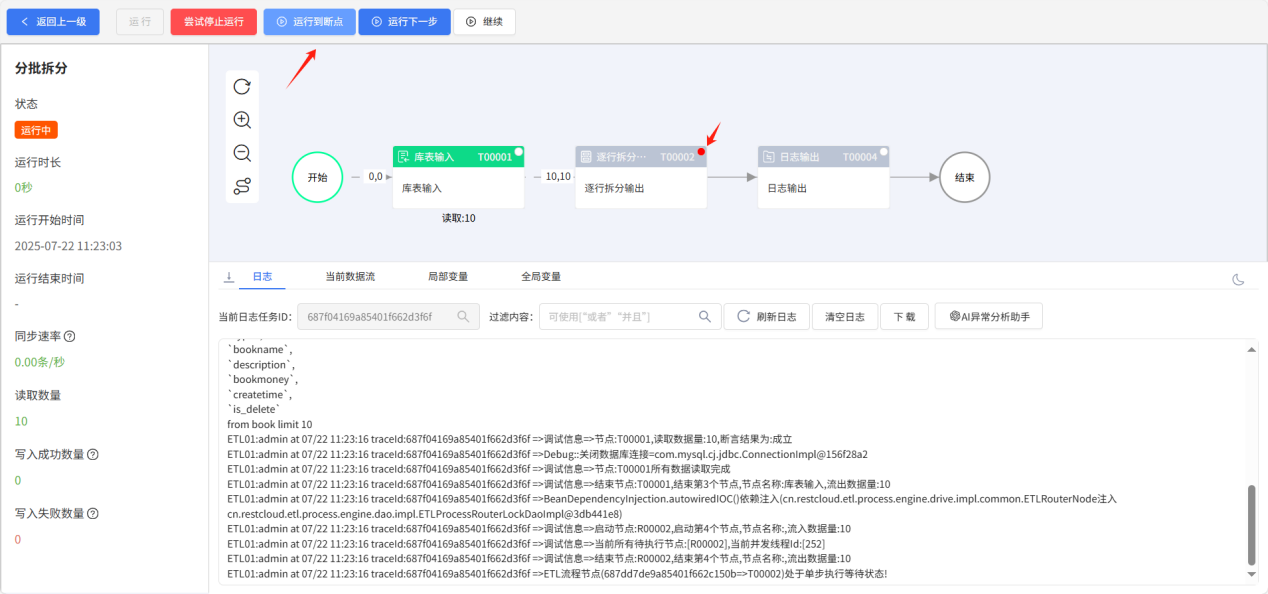Screen dimensions: 1268x594
Task: Click the 日志输出 node header icon
Action: coord(769,157)
